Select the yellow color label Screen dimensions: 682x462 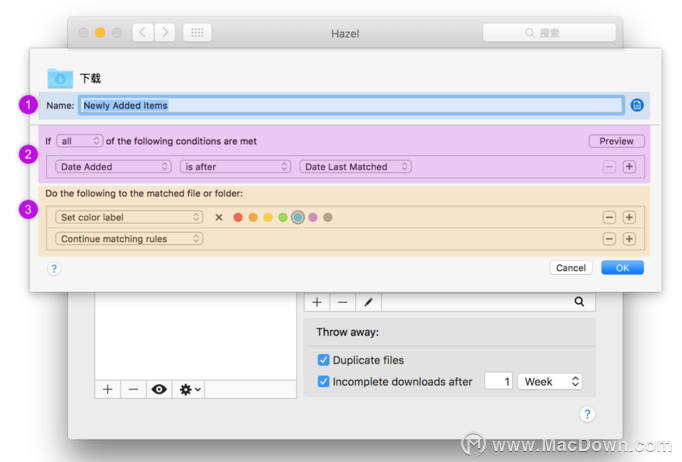tap(268, 217)
